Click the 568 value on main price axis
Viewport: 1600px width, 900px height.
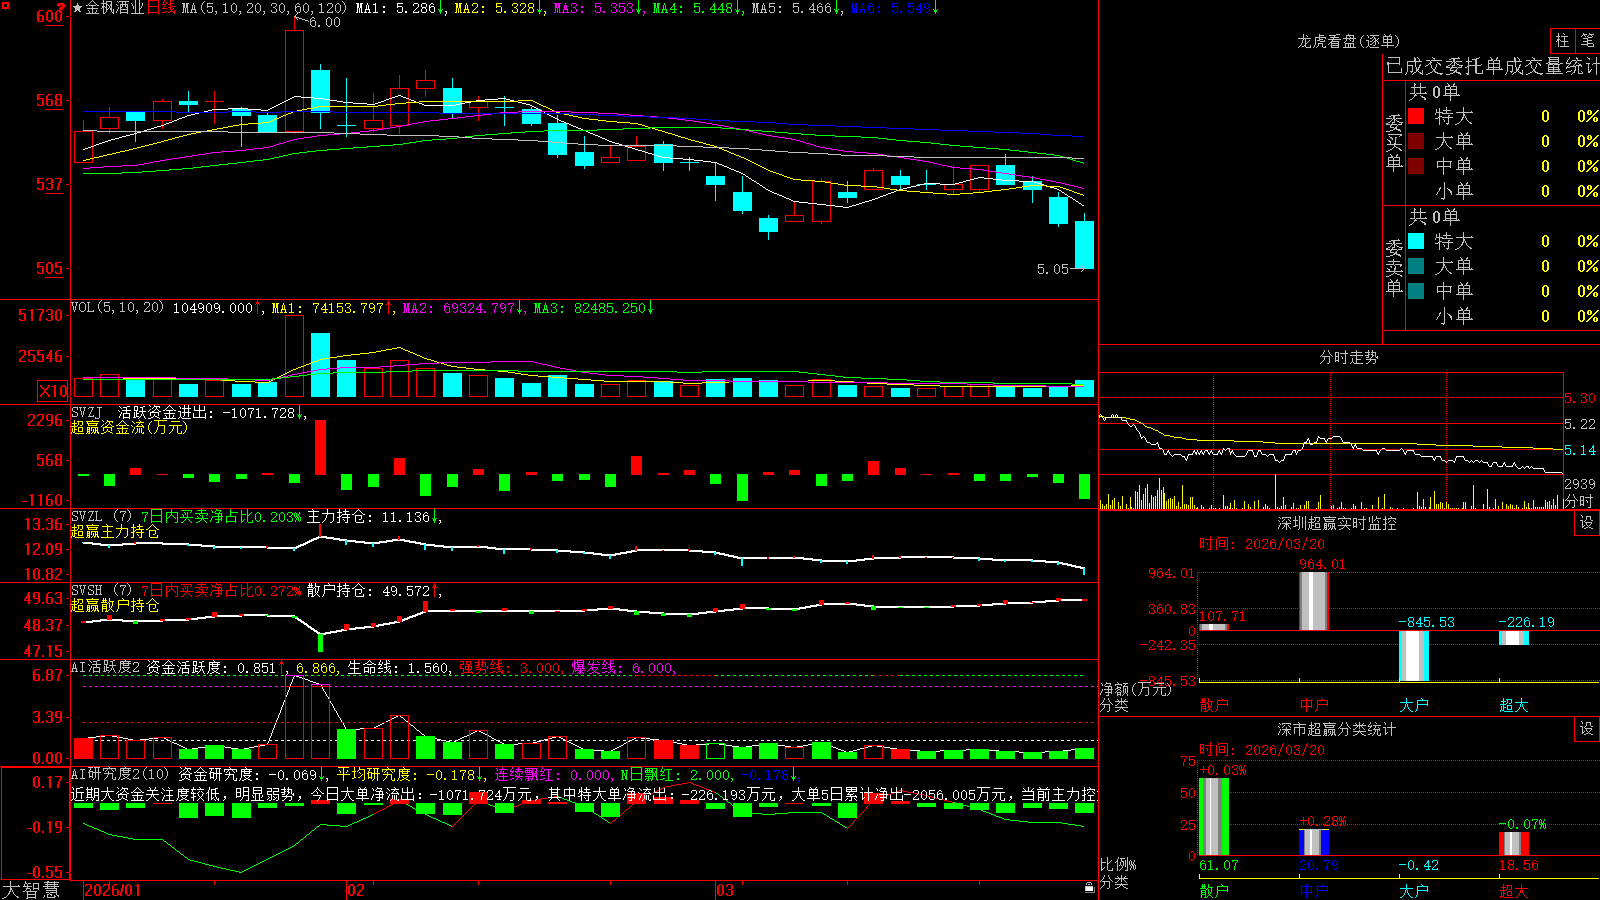pyautogui.click(x=49, y=100)
